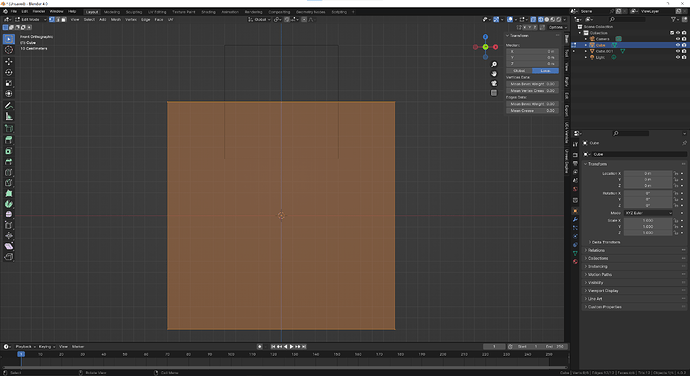The image size is (690, 376).
Task: Activate the Move tool
Action: pyautogui.click(x=8, y=62)
